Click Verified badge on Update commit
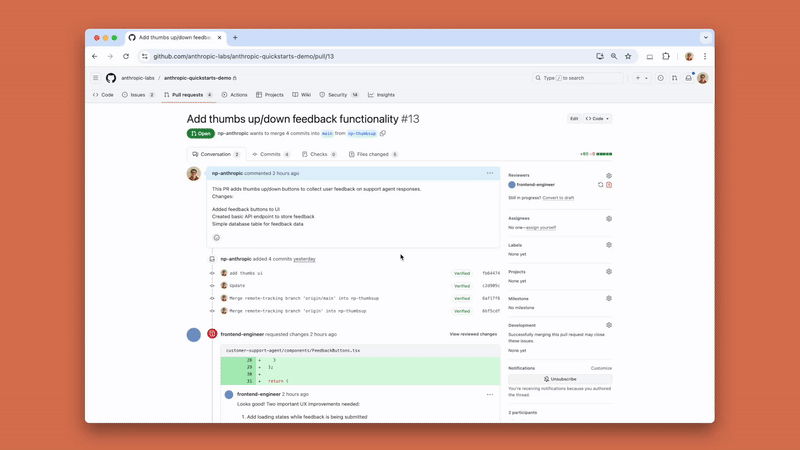Image resolution: width=800 pixels, height=450 pixels. pyautogui.click(x=462, y=286)
